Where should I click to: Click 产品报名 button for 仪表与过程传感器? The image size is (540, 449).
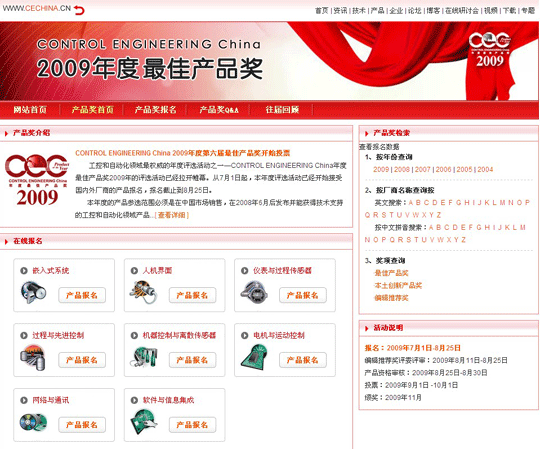pyautogui.click(x=303, y=295)
